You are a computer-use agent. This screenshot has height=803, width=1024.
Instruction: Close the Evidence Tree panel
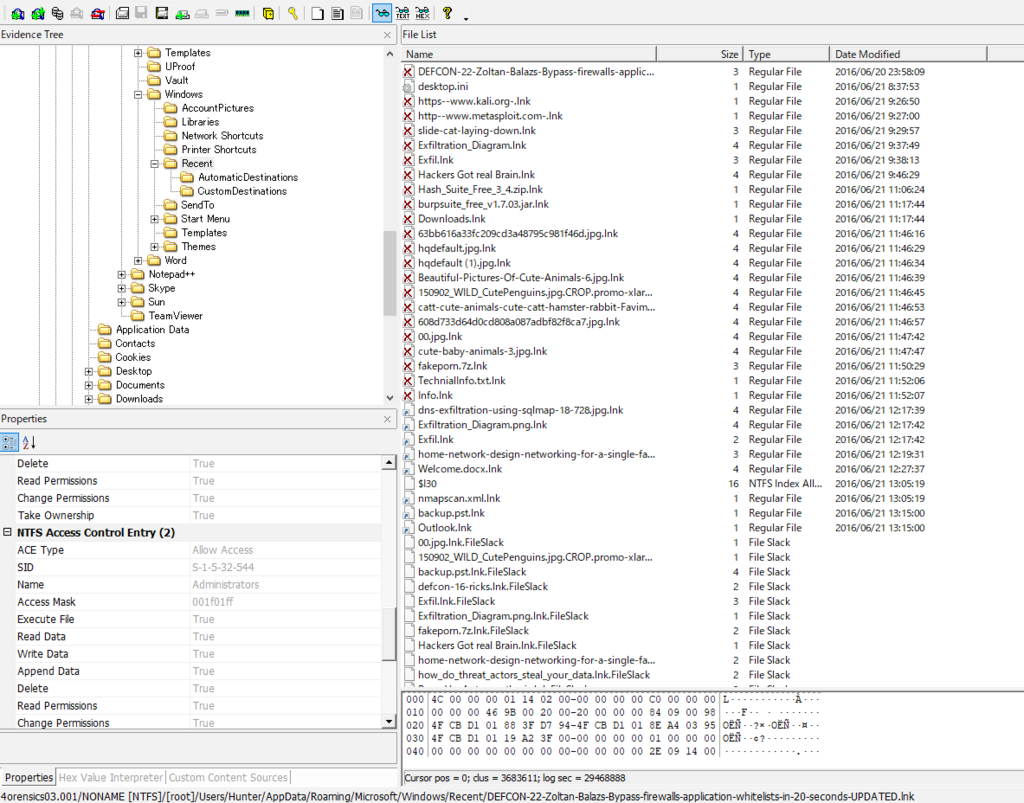point(387,35)
